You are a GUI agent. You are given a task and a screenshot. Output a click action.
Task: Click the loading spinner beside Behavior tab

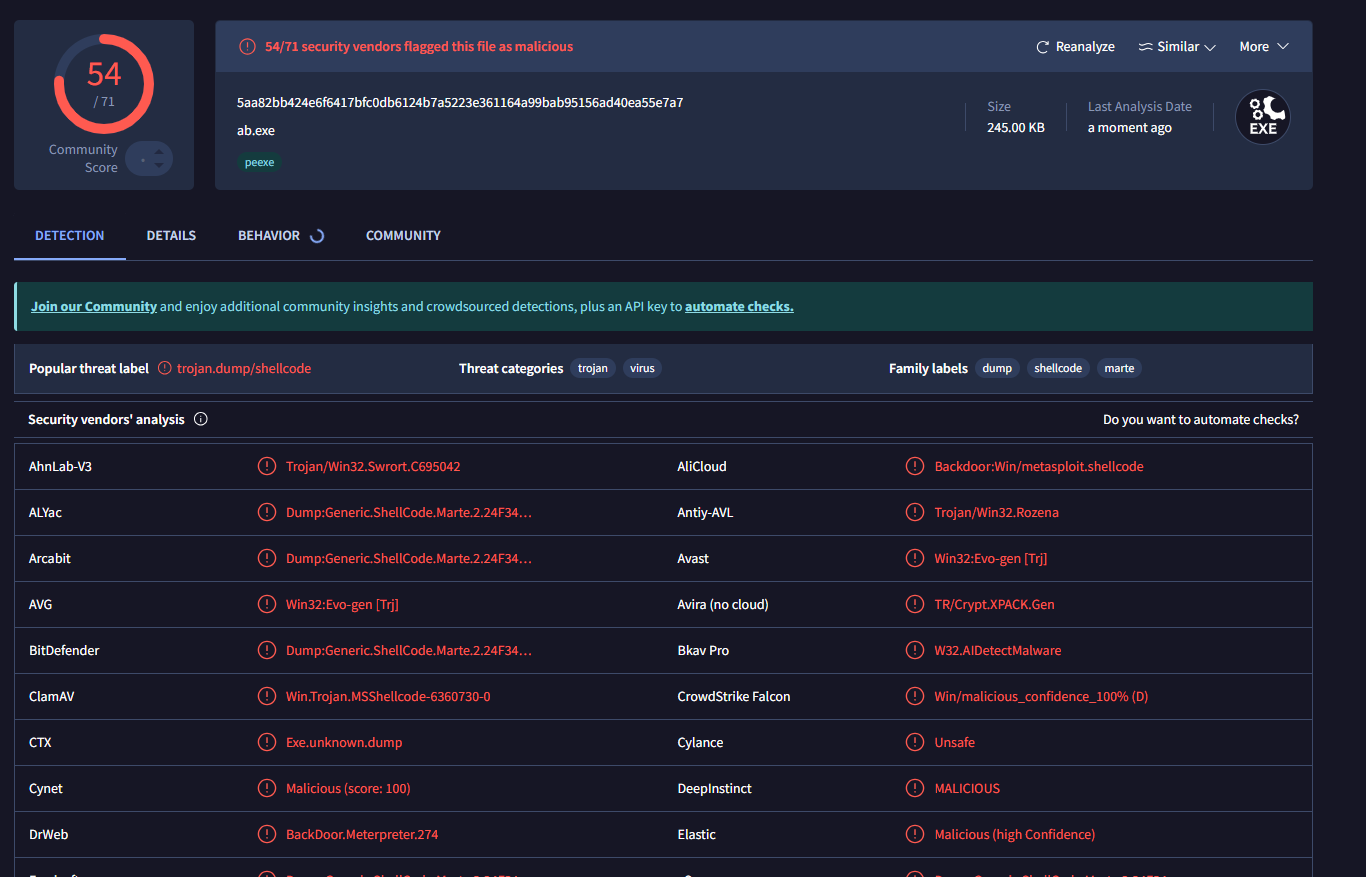tap(317, 236)
